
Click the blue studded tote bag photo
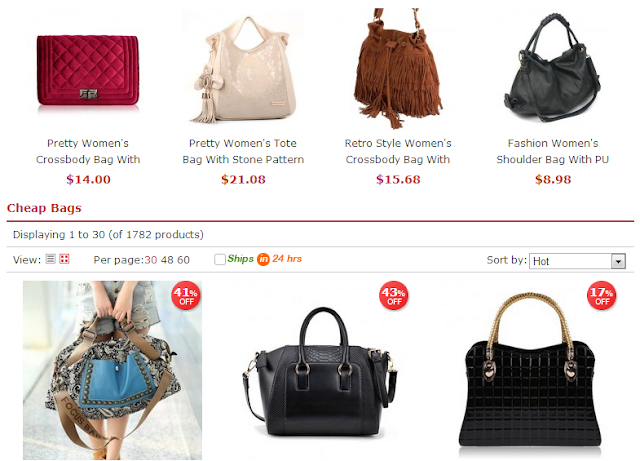(112, 370)
